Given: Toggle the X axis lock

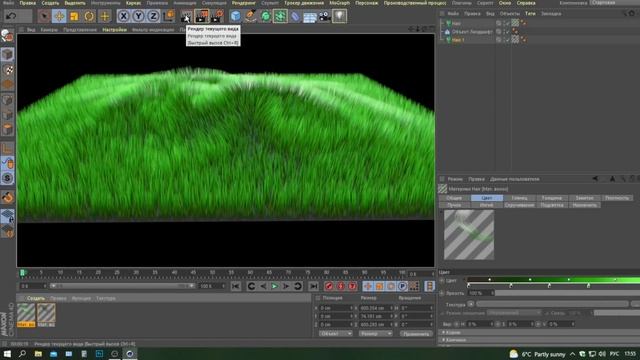Looking at the screenshot, I should [123, 16].
